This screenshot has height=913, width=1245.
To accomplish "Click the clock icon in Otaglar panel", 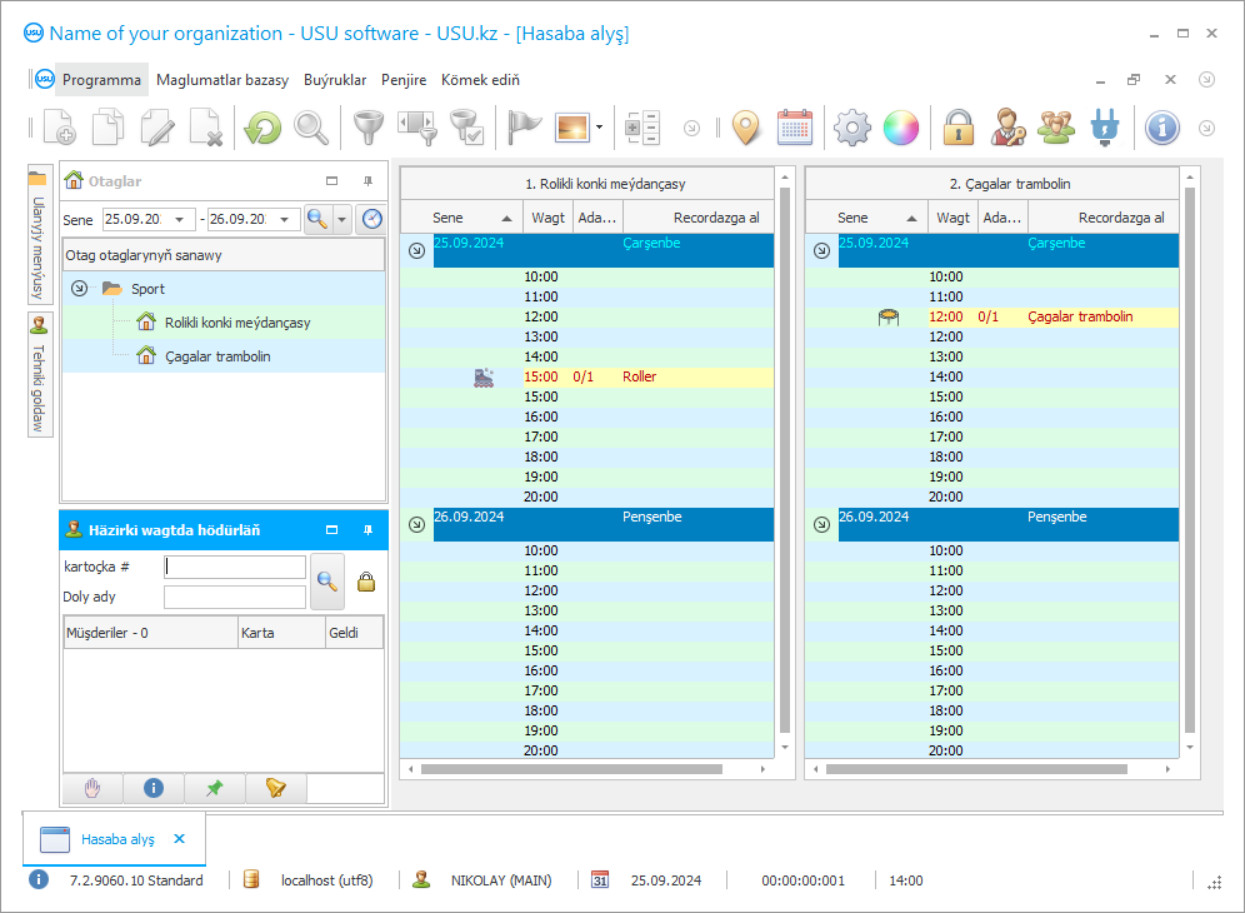I will point(371,219).
